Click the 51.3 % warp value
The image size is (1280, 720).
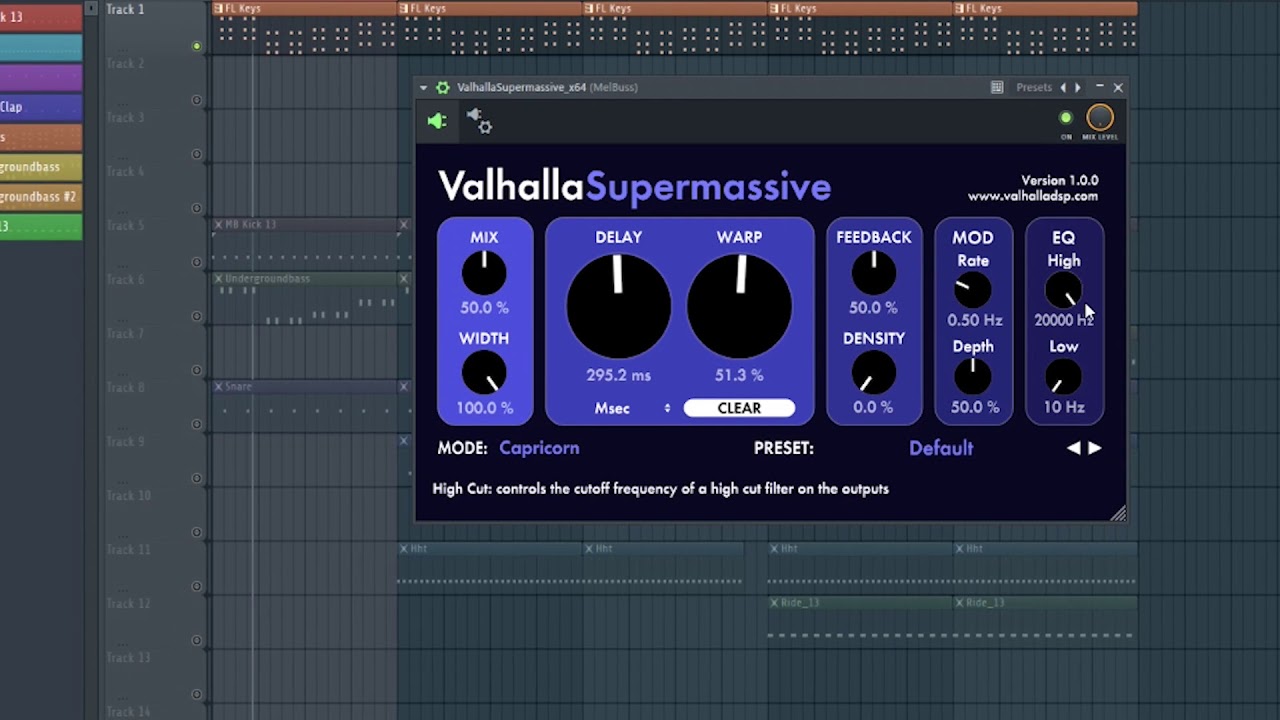(739, 376)
